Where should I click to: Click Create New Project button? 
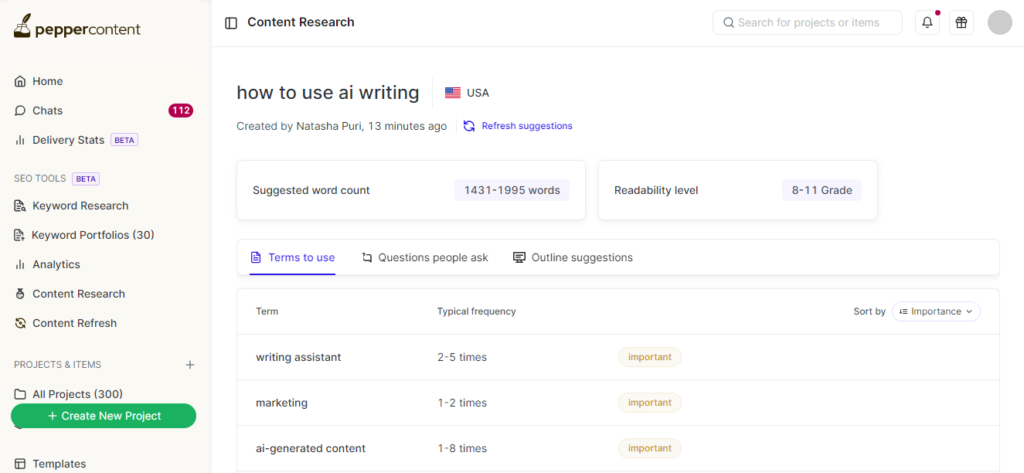point(103,416)
